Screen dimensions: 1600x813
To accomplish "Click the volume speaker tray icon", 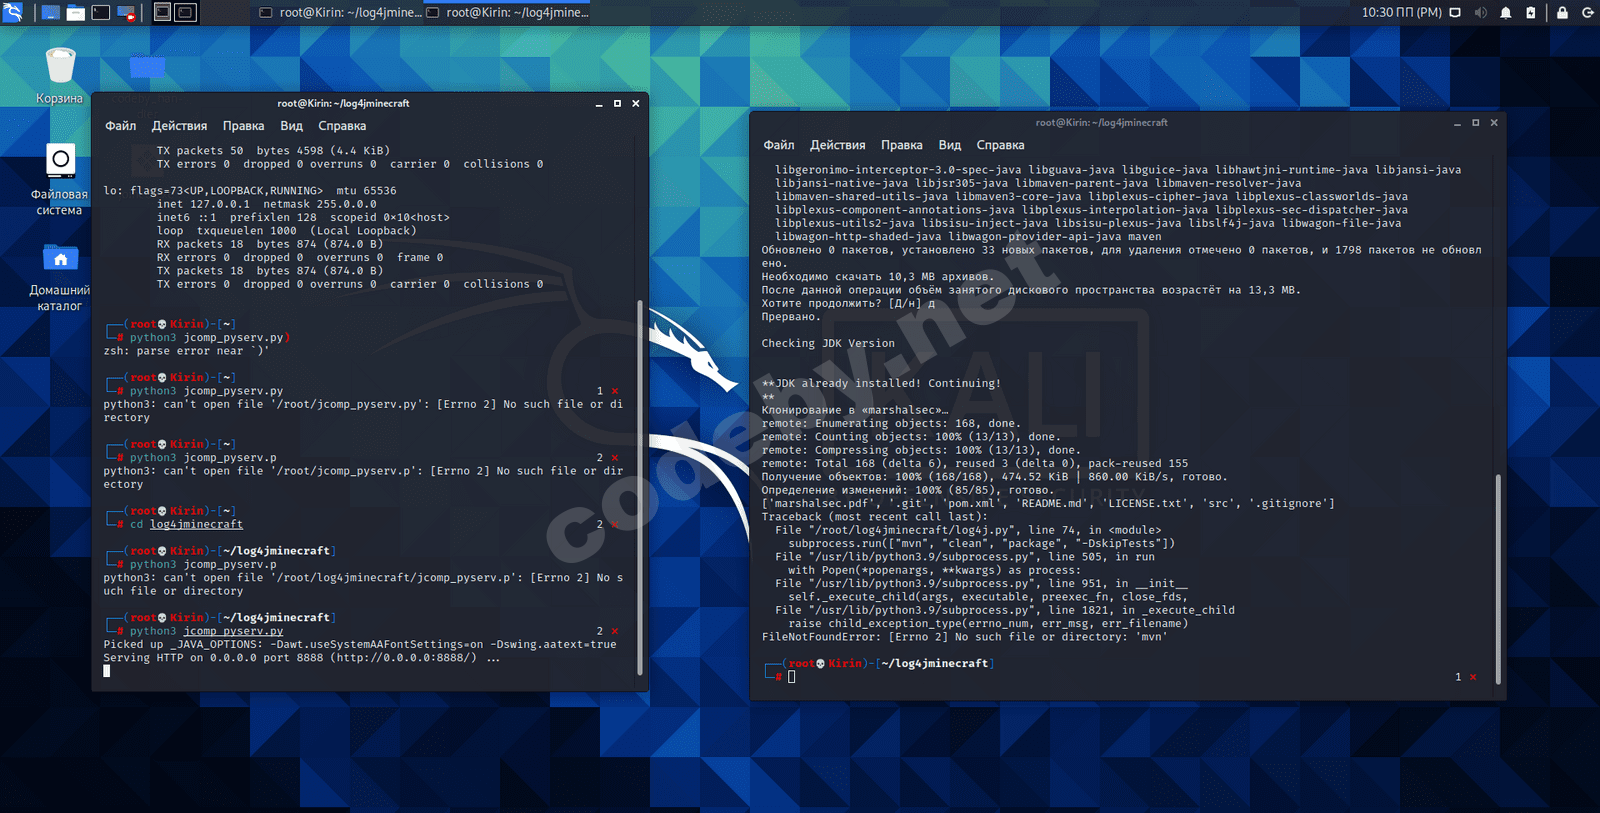I will (x=1480, y=12).
